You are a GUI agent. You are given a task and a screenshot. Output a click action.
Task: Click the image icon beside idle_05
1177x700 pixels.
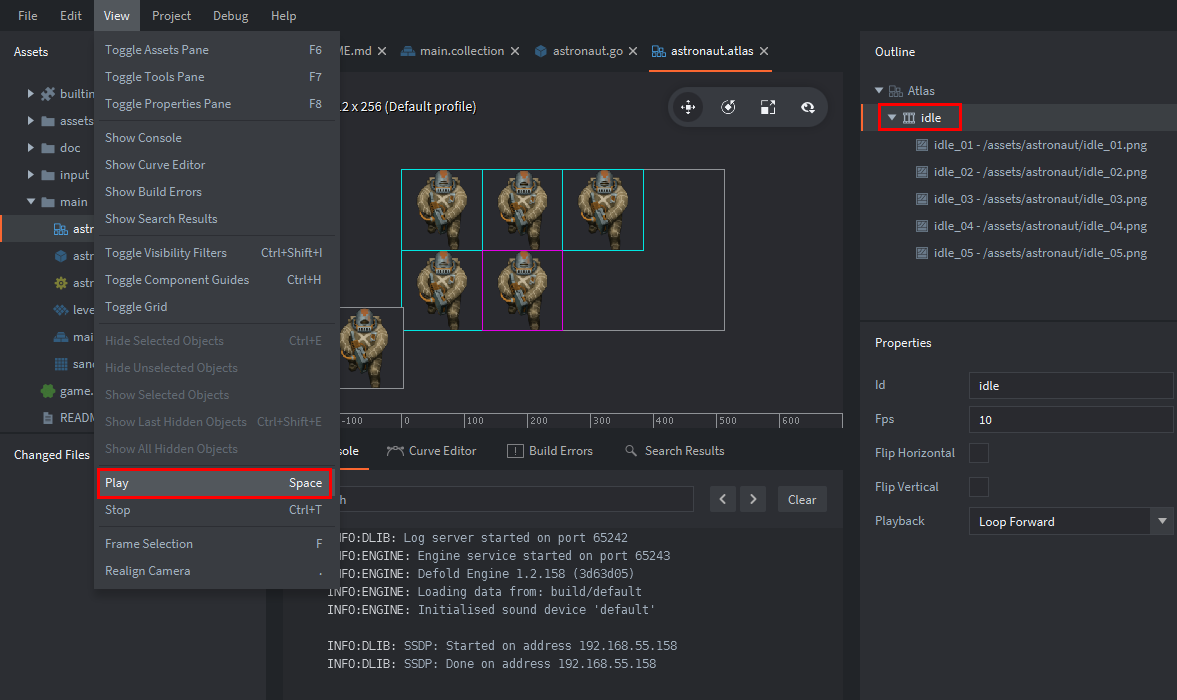pyautogui.click(x=922, y=253)
